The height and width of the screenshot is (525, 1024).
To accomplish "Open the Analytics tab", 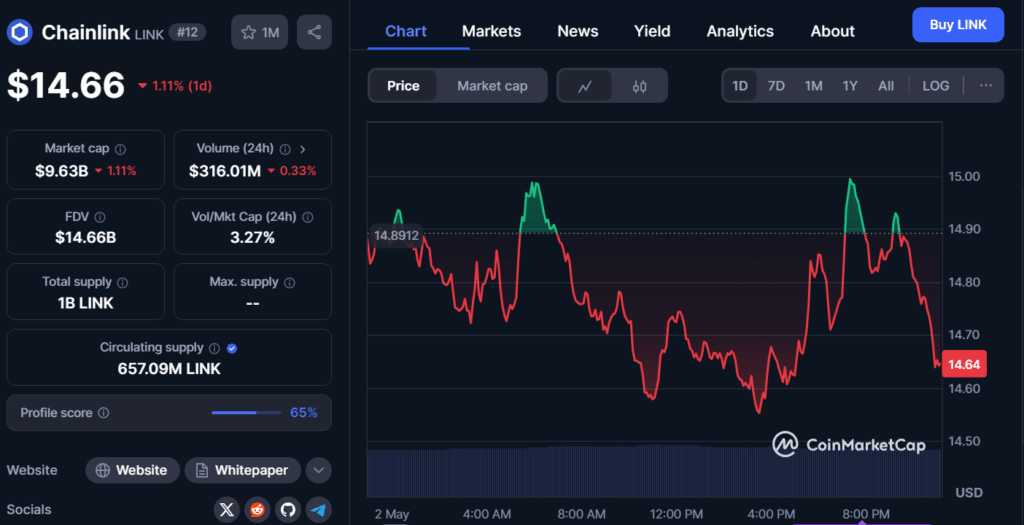I will coord(740,31).
